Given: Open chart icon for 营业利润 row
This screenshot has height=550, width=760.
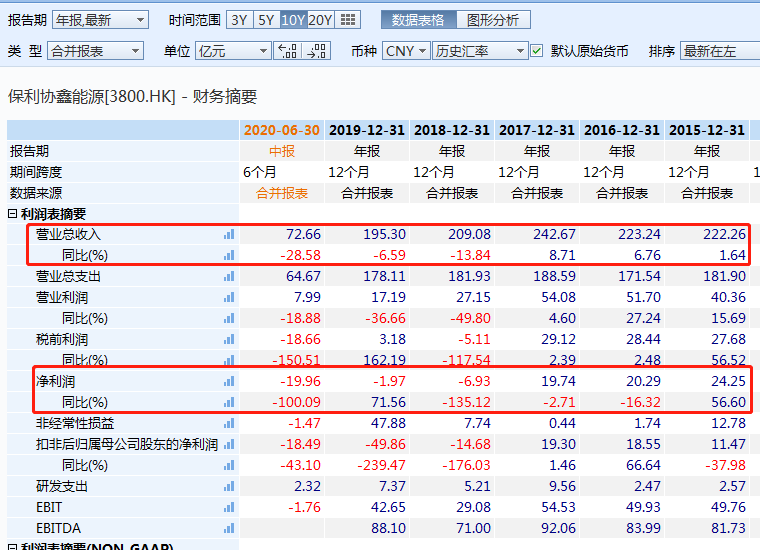Looking at the screenshot, I should click(x=229, y=298).
